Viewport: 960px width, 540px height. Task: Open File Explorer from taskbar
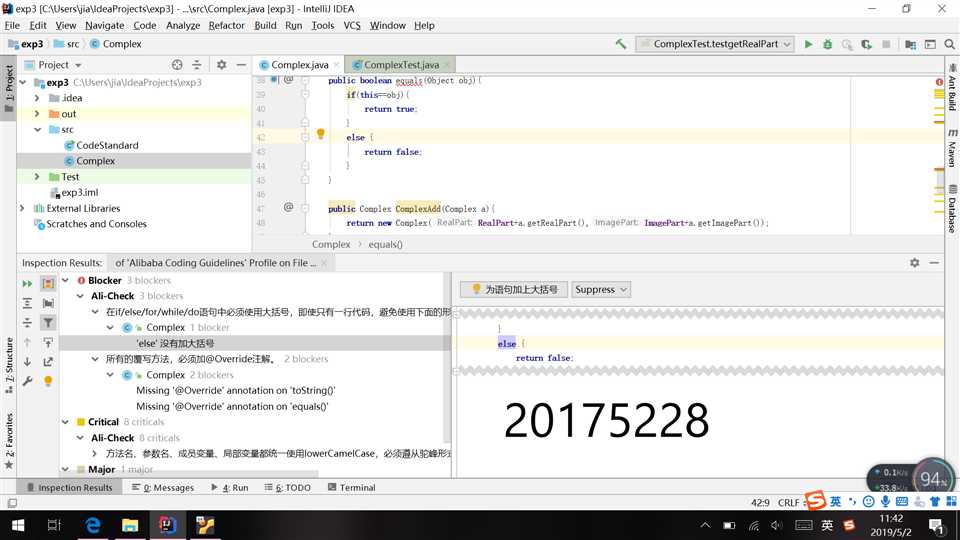click(x=130, y=525)
